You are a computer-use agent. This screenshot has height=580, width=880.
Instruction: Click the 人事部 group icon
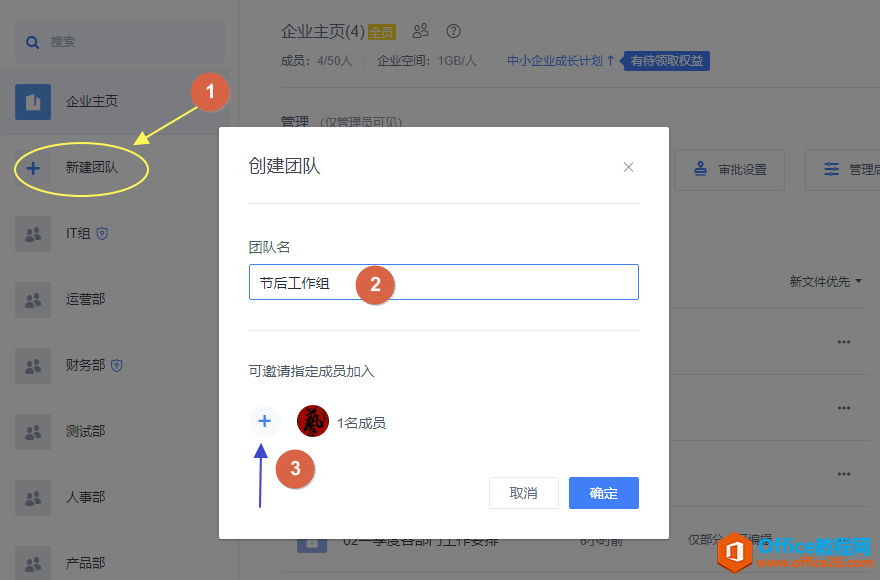[33, 497]
